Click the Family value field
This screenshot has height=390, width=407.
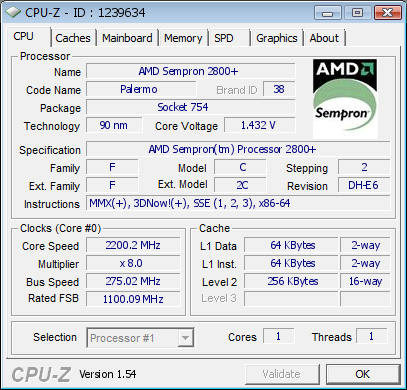(x=112, y=167)
